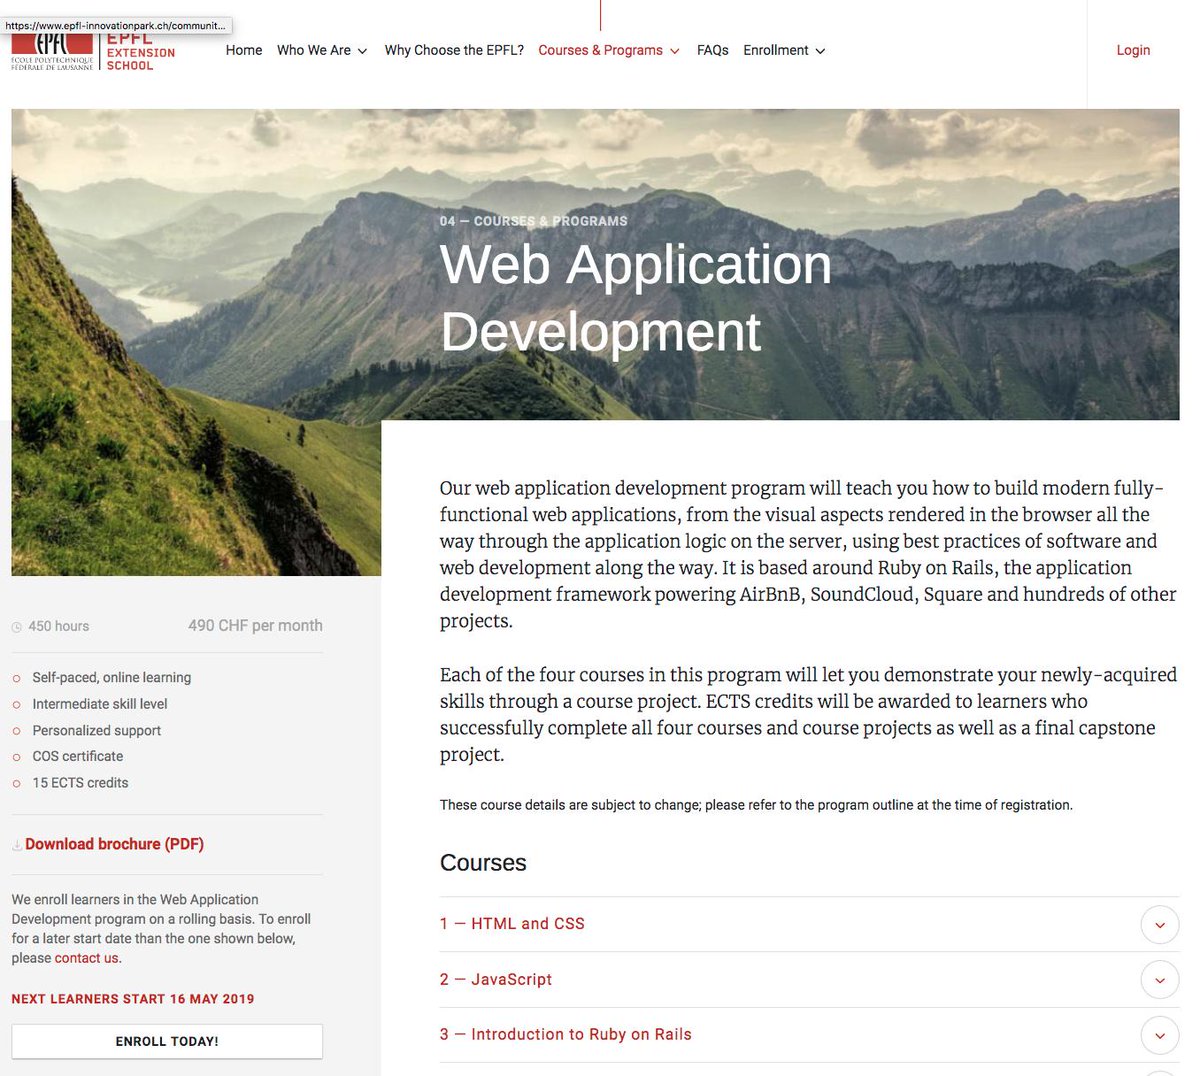Screen dimensions: 1200x1076
Task: Click the COS certificate item
Action: point(78,756)
